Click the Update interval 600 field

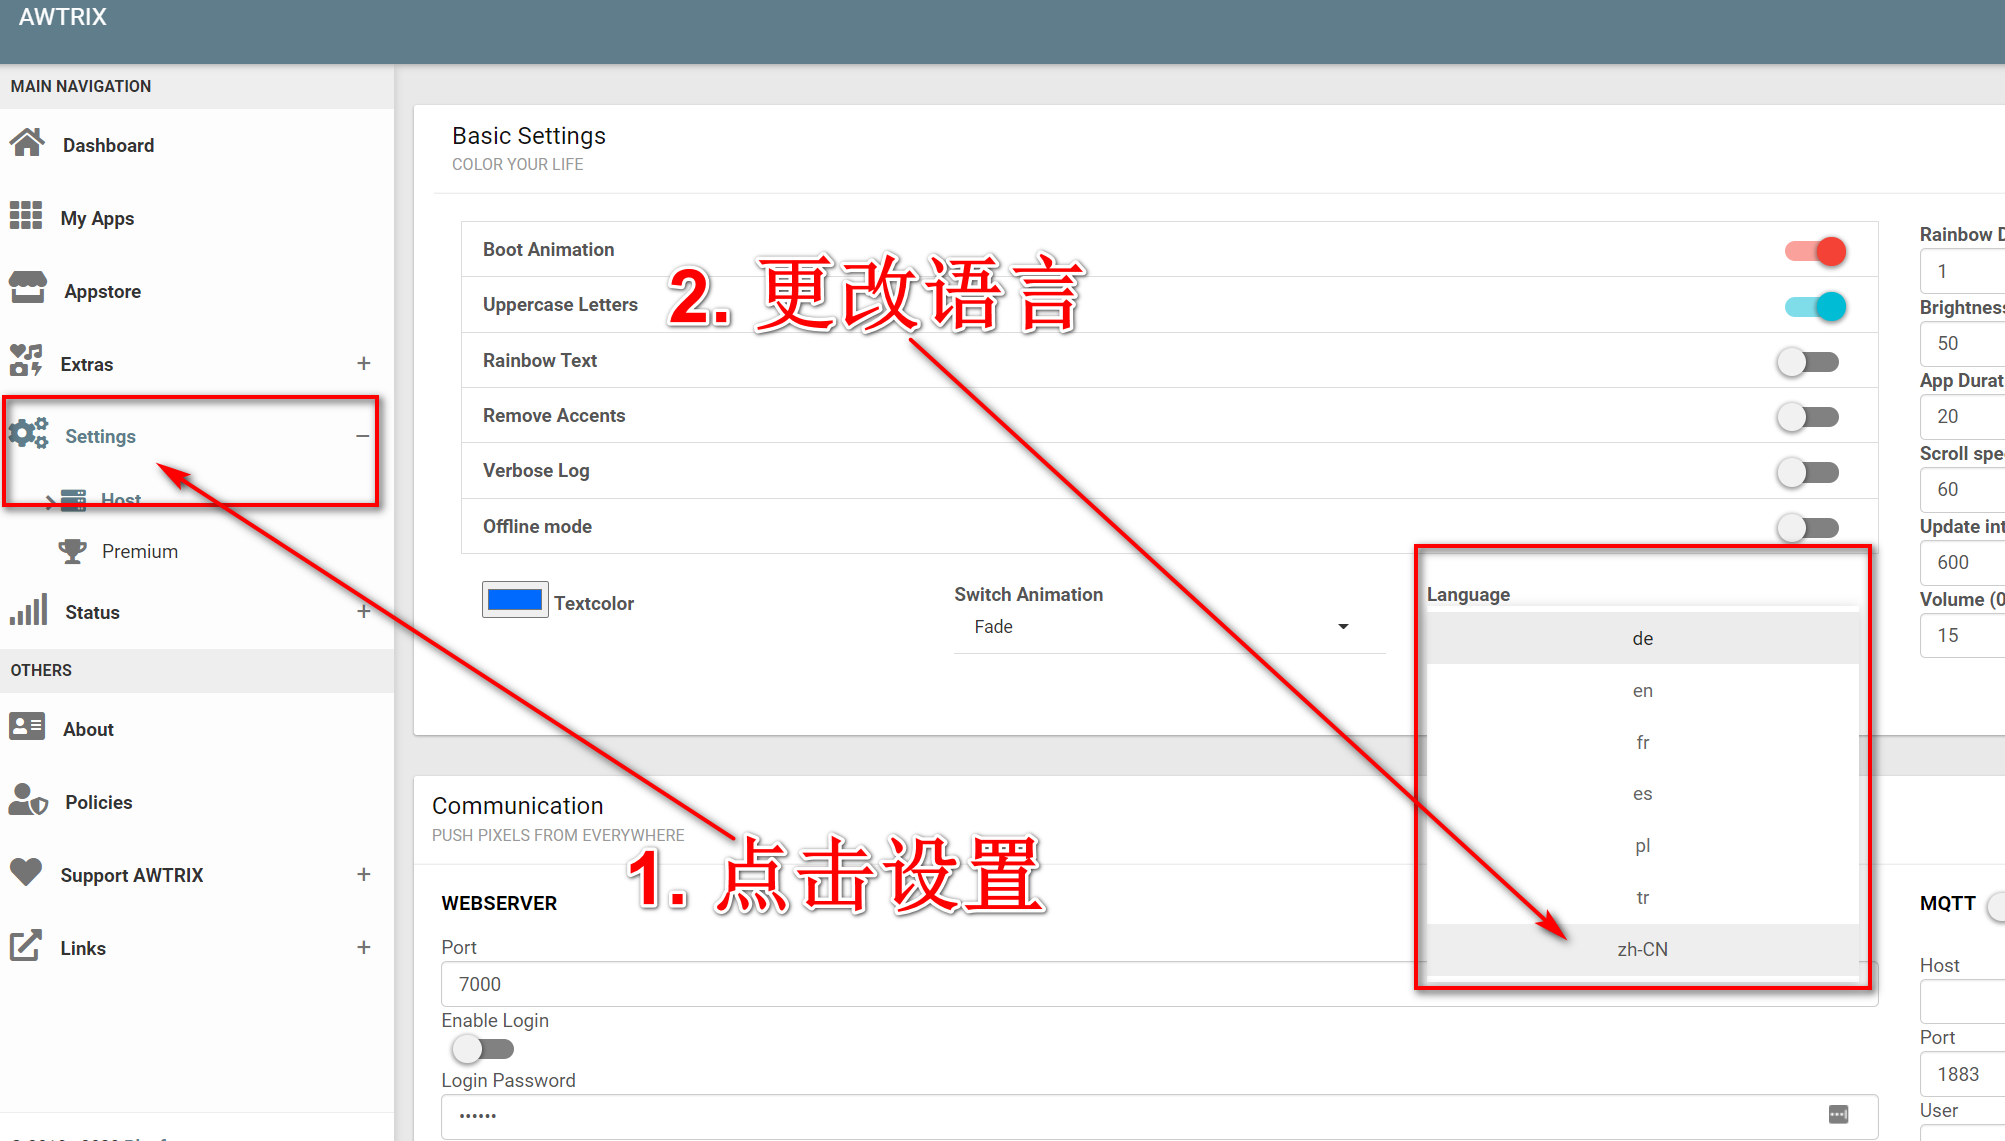point(1962,562)
